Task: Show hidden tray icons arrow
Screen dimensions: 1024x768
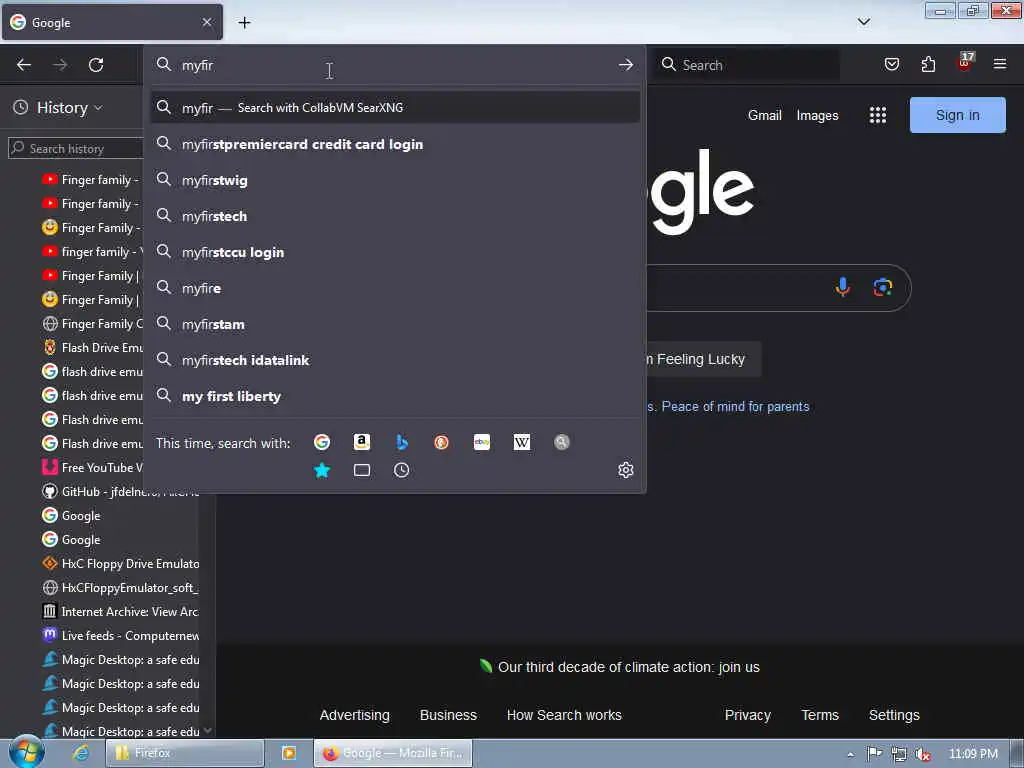Action: point(850,754)
